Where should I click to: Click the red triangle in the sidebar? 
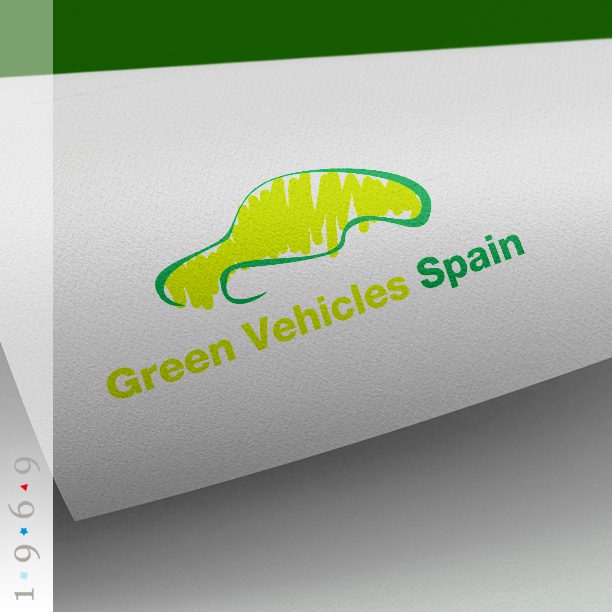click(25, 488)
